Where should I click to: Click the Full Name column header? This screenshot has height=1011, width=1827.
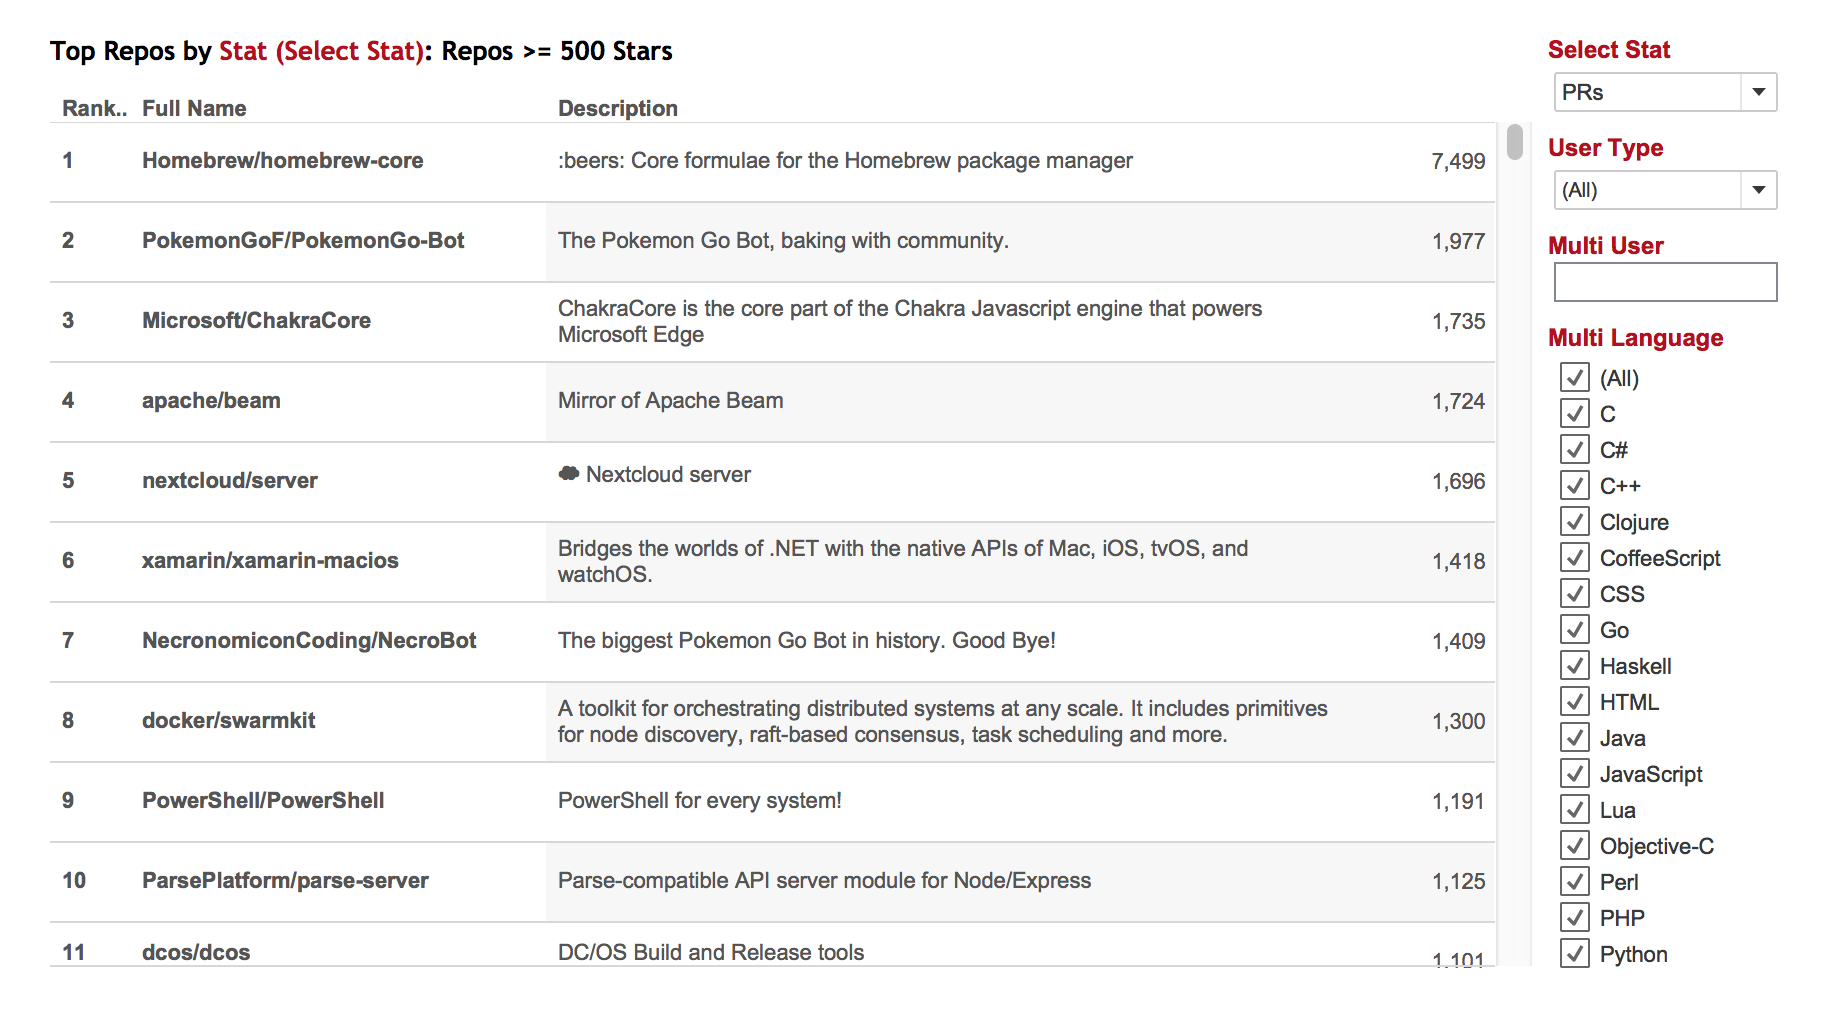194,108
